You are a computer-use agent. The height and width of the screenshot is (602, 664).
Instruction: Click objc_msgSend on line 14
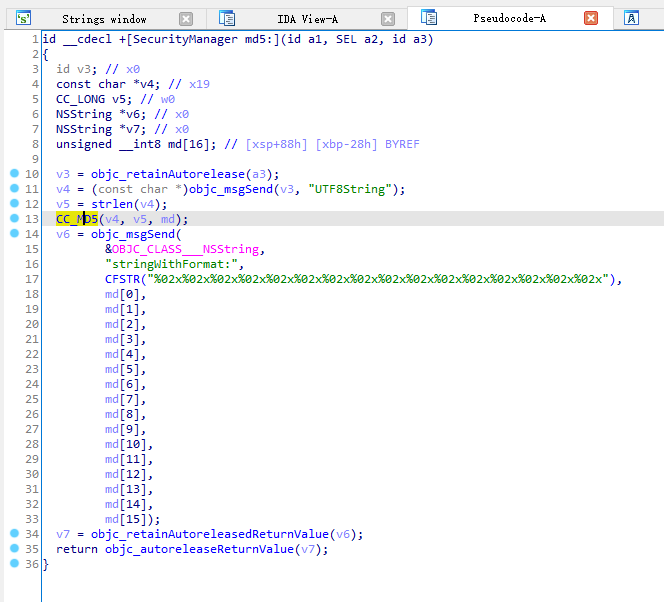133,234
